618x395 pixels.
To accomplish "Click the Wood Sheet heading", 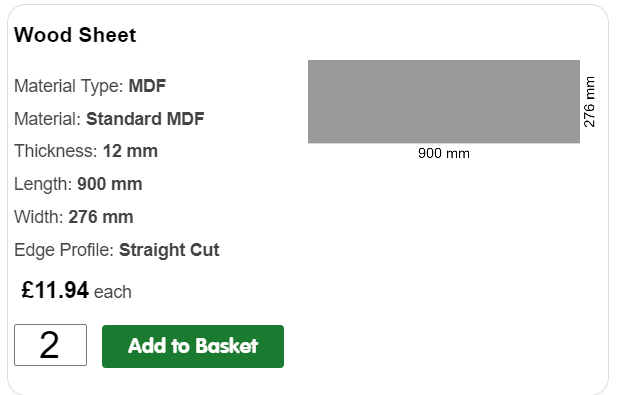I will [75, 35].
